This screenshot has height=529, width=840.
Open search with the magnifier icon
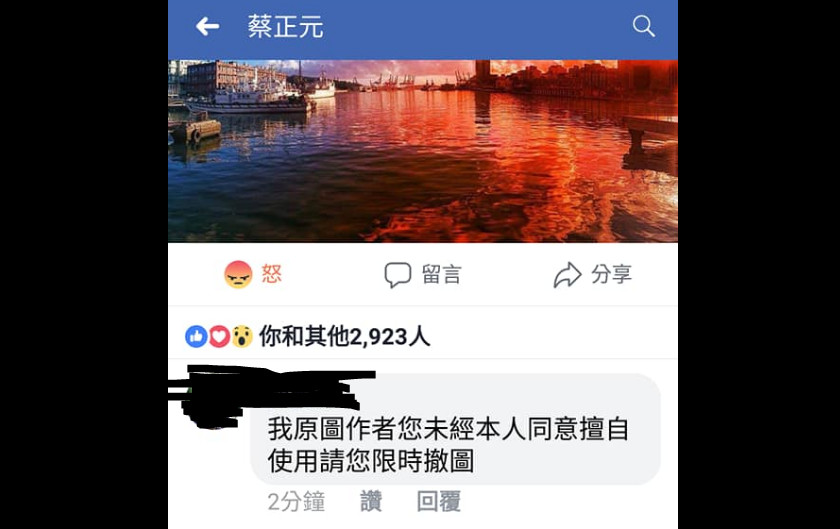click(643, 26)
